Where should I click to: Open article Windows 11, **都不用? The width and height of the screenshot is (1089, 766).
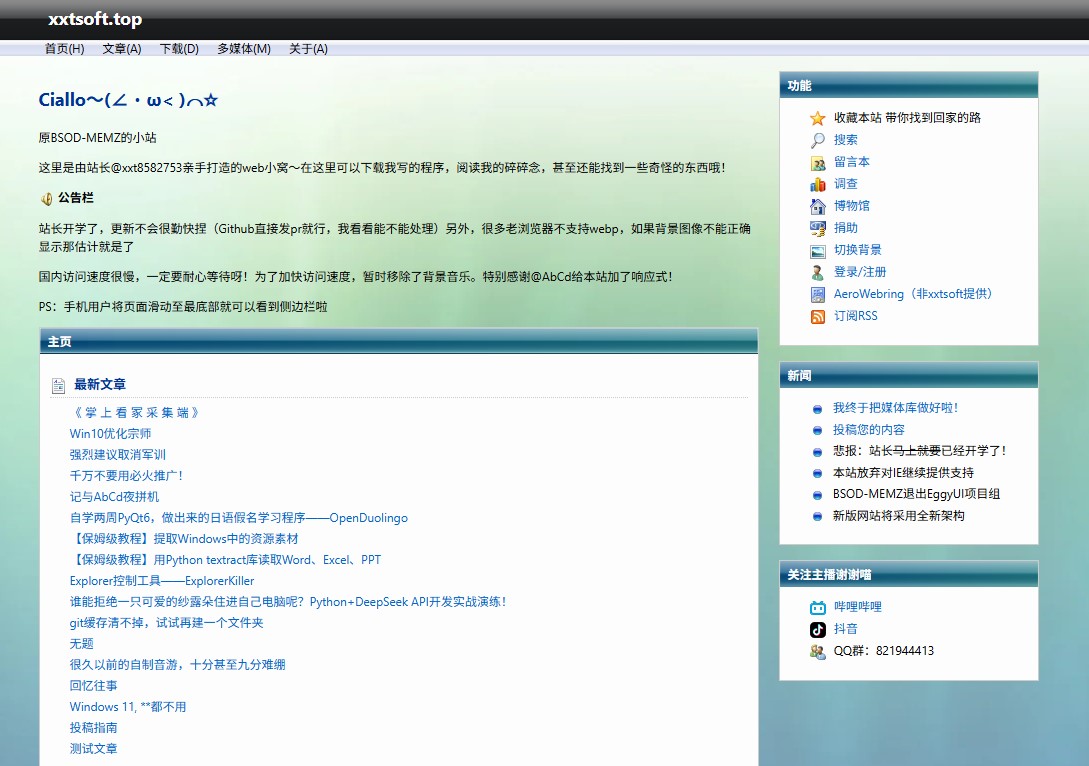128,706
